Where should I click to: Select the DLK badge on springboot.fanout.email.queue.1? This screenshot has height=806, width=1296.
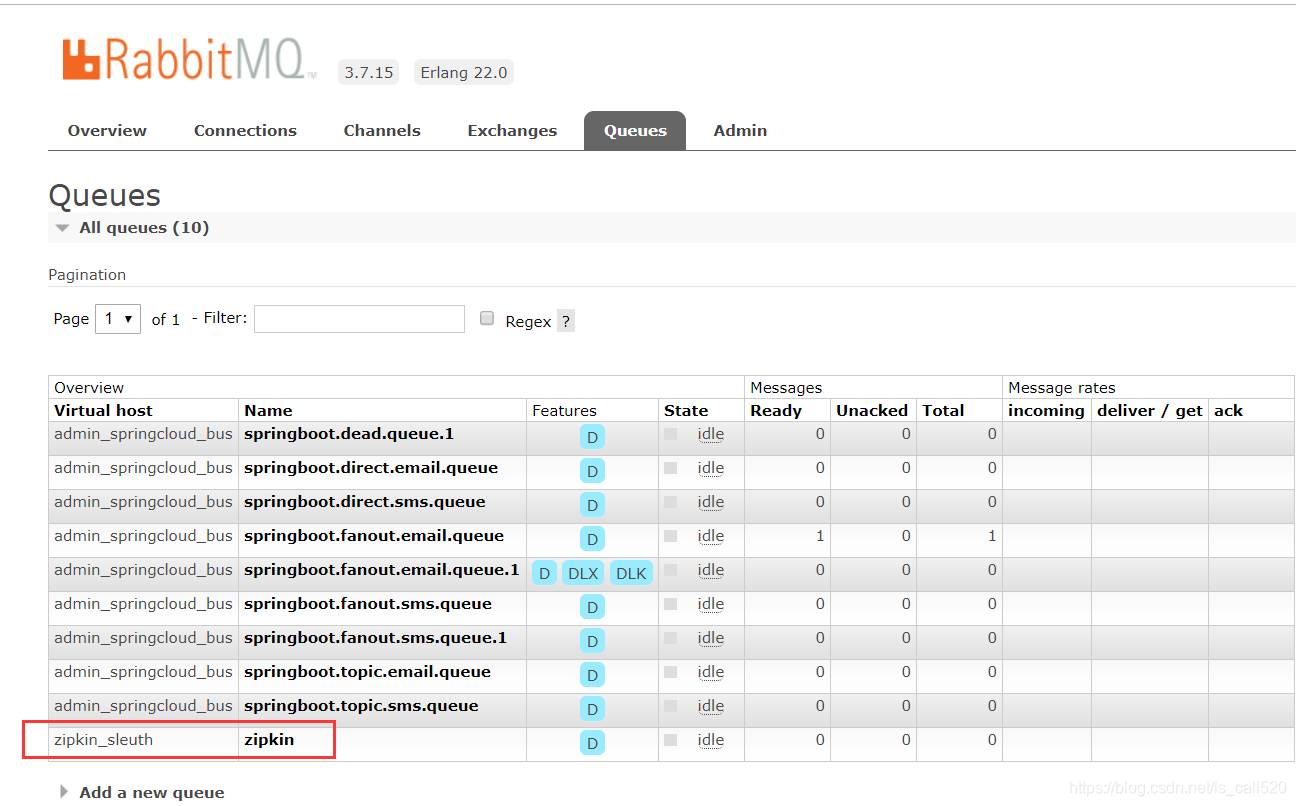click(x=631, y=573)
